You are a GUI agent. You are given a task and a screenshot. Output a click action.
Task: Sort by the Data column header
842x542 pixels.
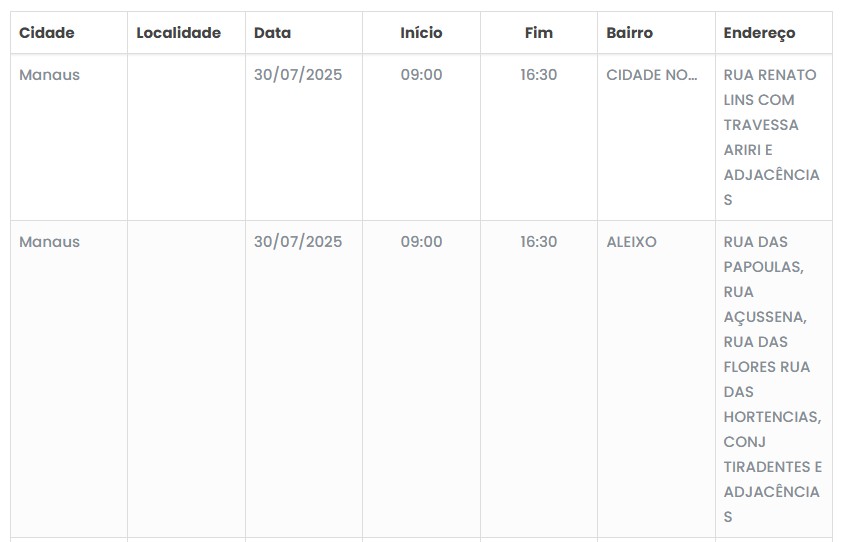pos(272,33)
